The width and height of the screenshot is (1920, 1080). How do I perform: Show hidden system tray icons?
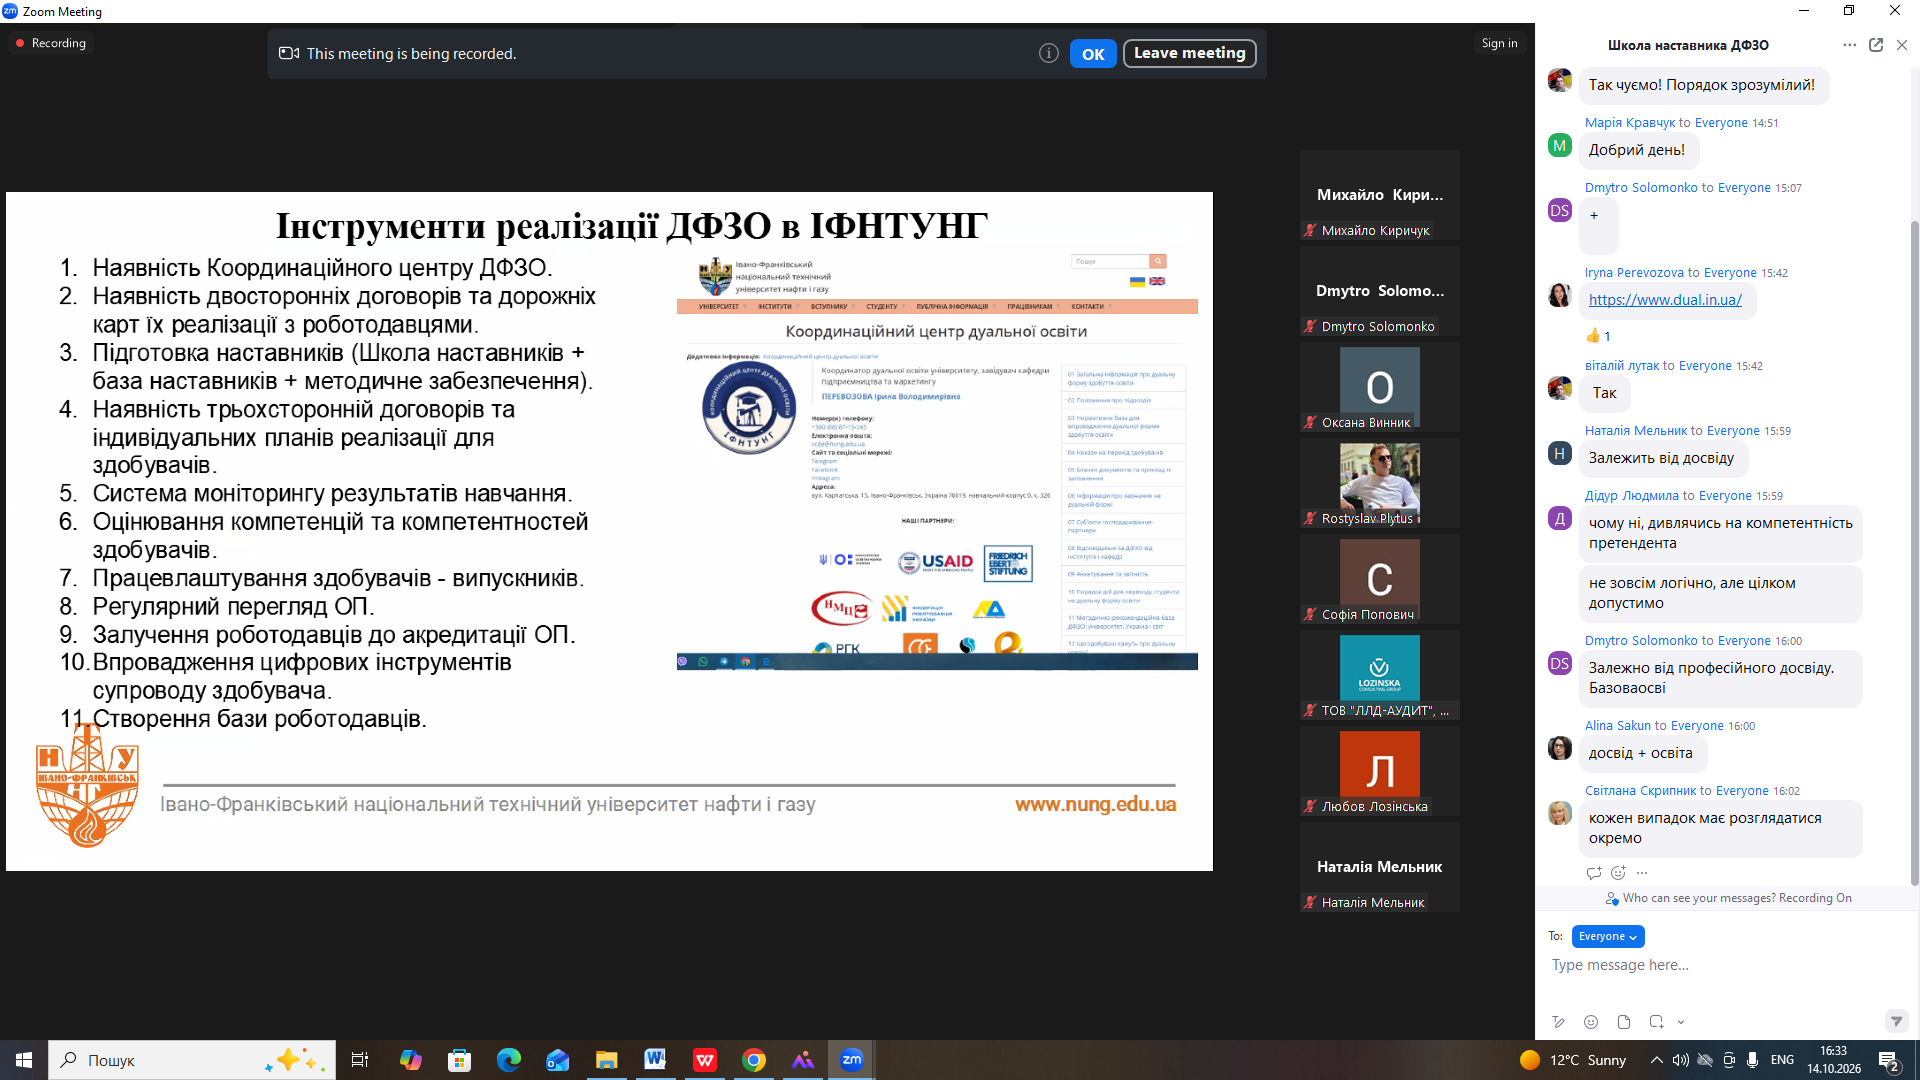click(x=1657, y=1060)
